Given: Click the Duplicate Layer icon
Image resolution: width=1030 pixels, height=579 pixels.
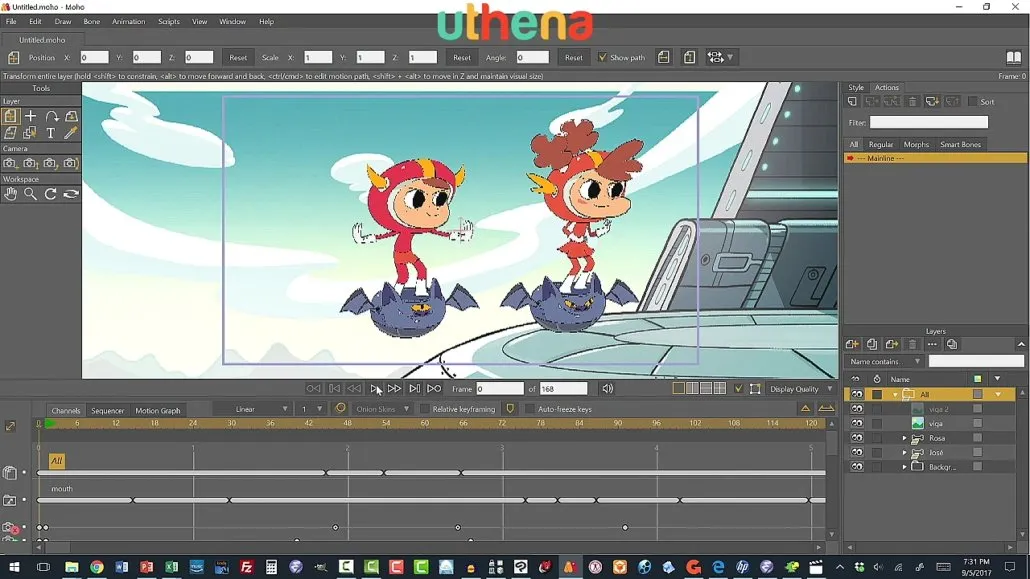Looking at the screenshot, I should tap(872, 344).
